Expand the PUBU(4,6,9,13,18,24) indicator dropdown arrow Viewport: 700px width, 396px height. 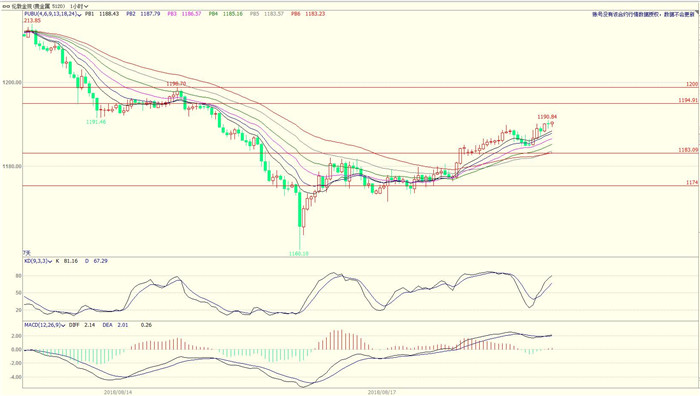(79, 14)
